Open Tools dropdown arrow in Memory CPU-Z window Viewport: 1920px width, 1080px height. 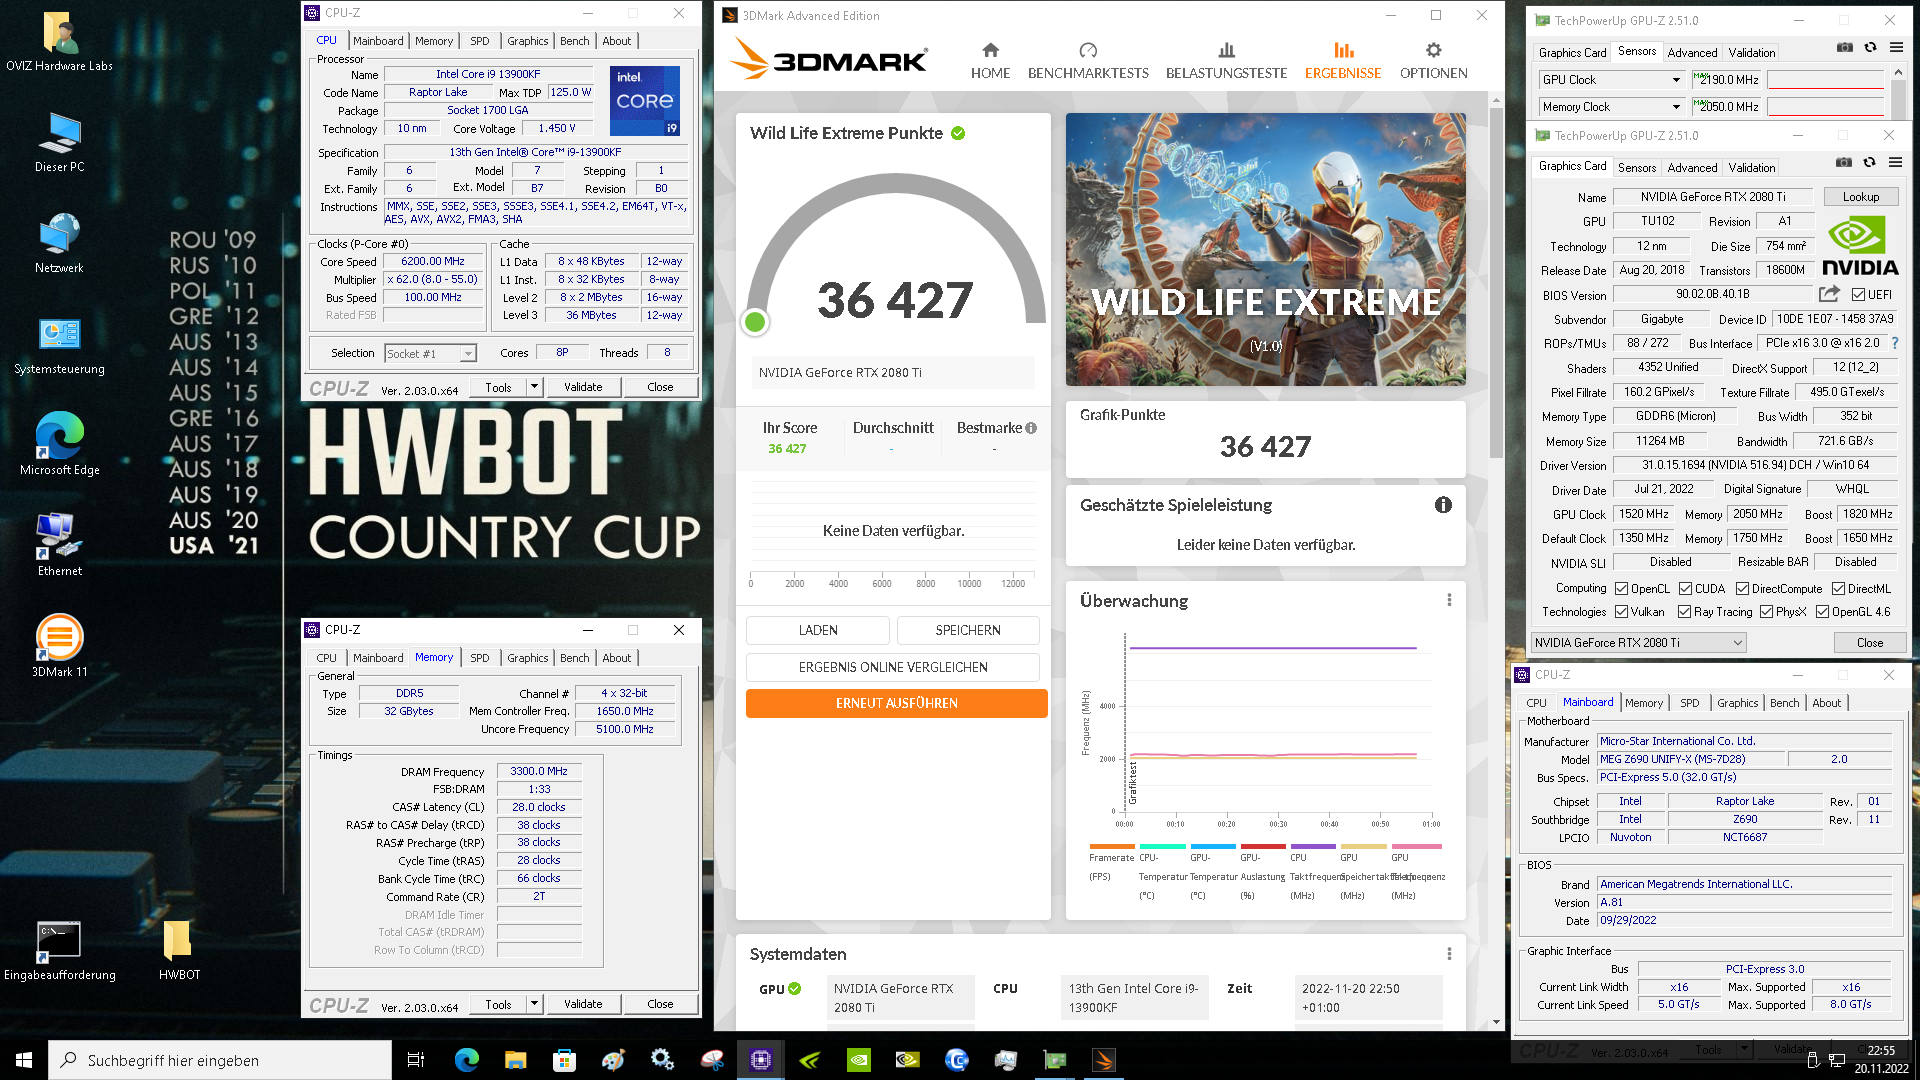click(534, 1004)
